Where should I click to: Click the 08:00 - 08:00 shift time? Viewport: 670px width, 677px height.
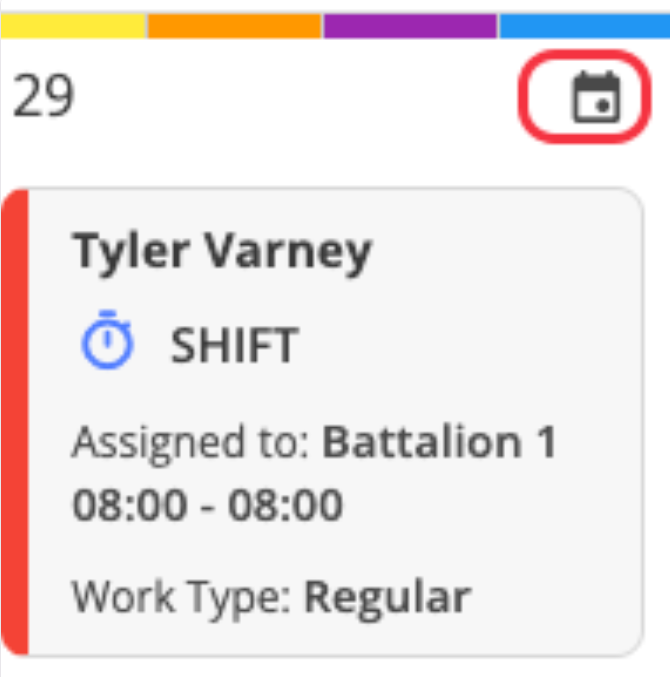(208, 504)
